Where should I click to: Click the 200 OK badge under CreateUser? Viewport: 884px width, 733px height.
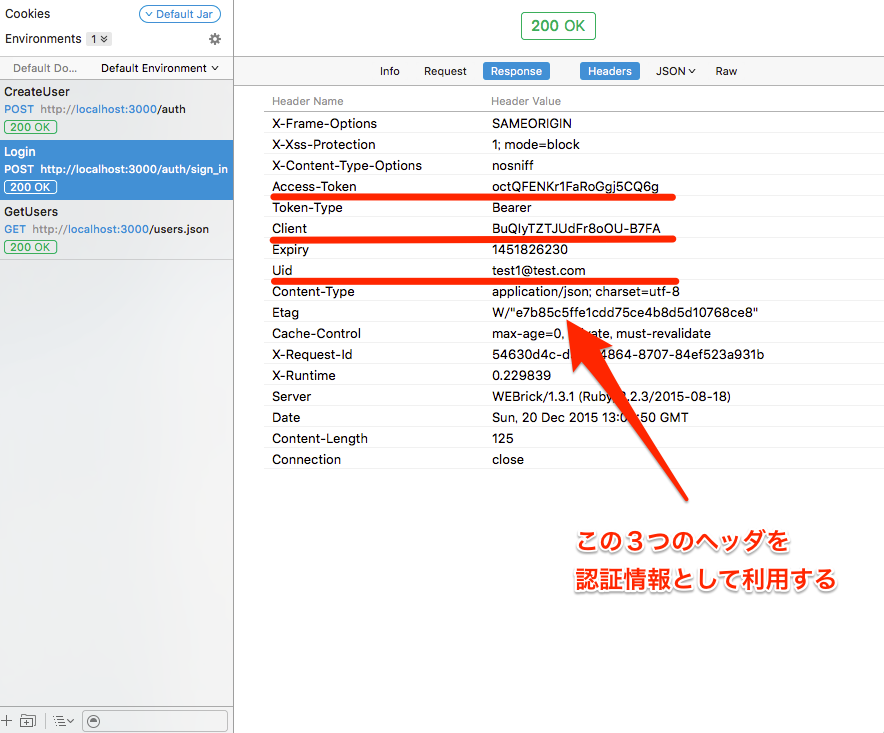pyautogui.click(x=30, y=127)
